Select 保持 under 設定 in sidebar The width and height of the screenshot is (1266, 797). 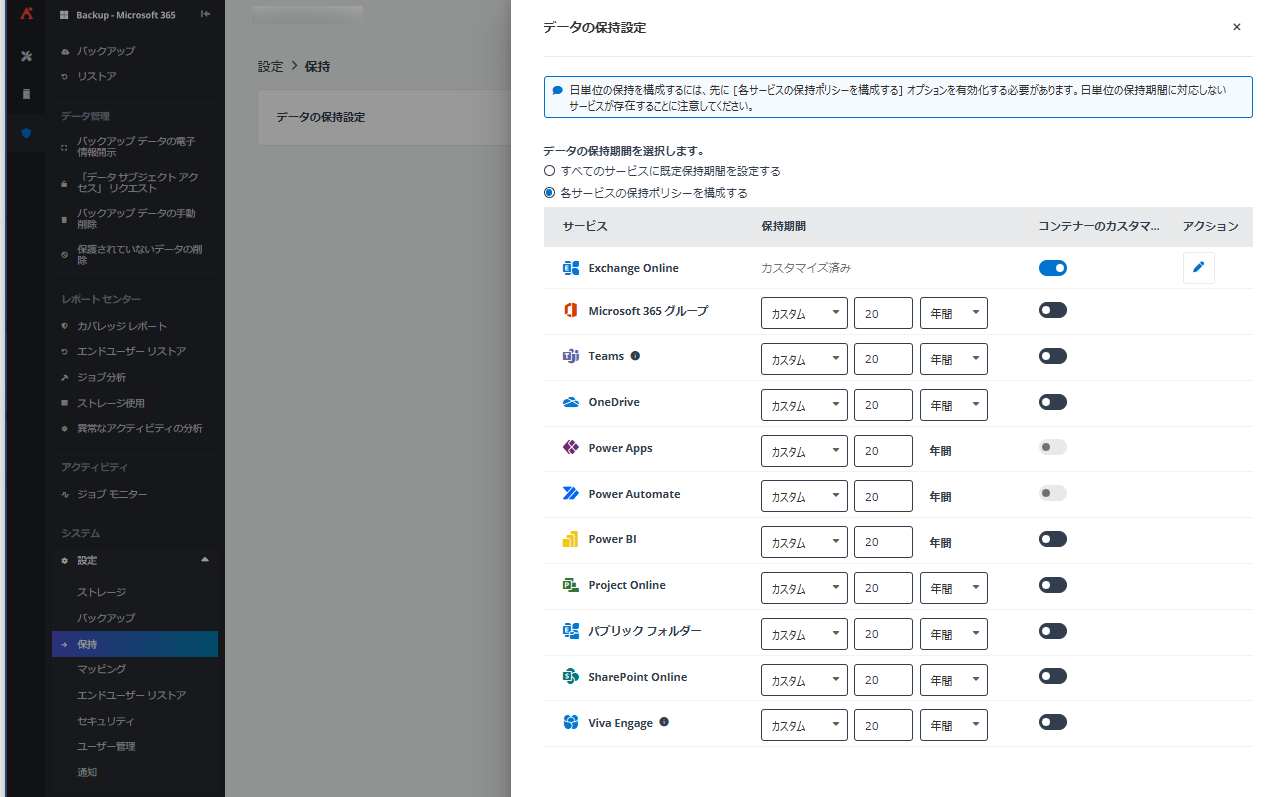pos(135,644)
